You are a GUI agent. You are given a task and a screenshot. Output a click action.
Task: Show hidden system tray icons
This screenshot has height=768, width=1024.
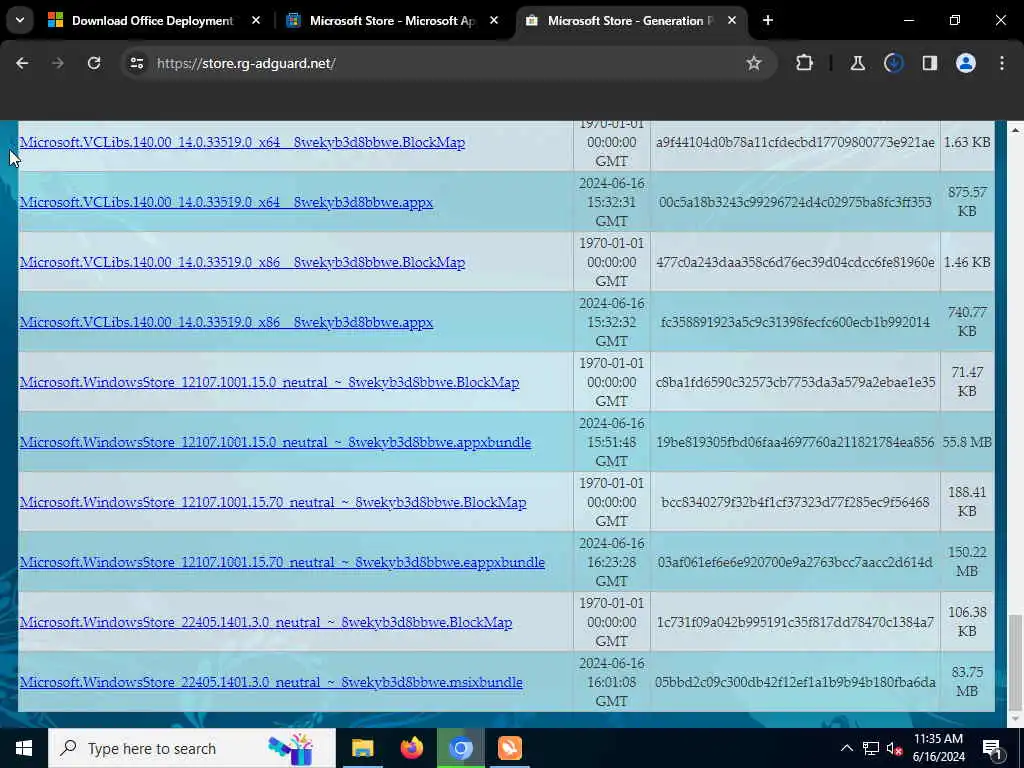tap(846, 748)
